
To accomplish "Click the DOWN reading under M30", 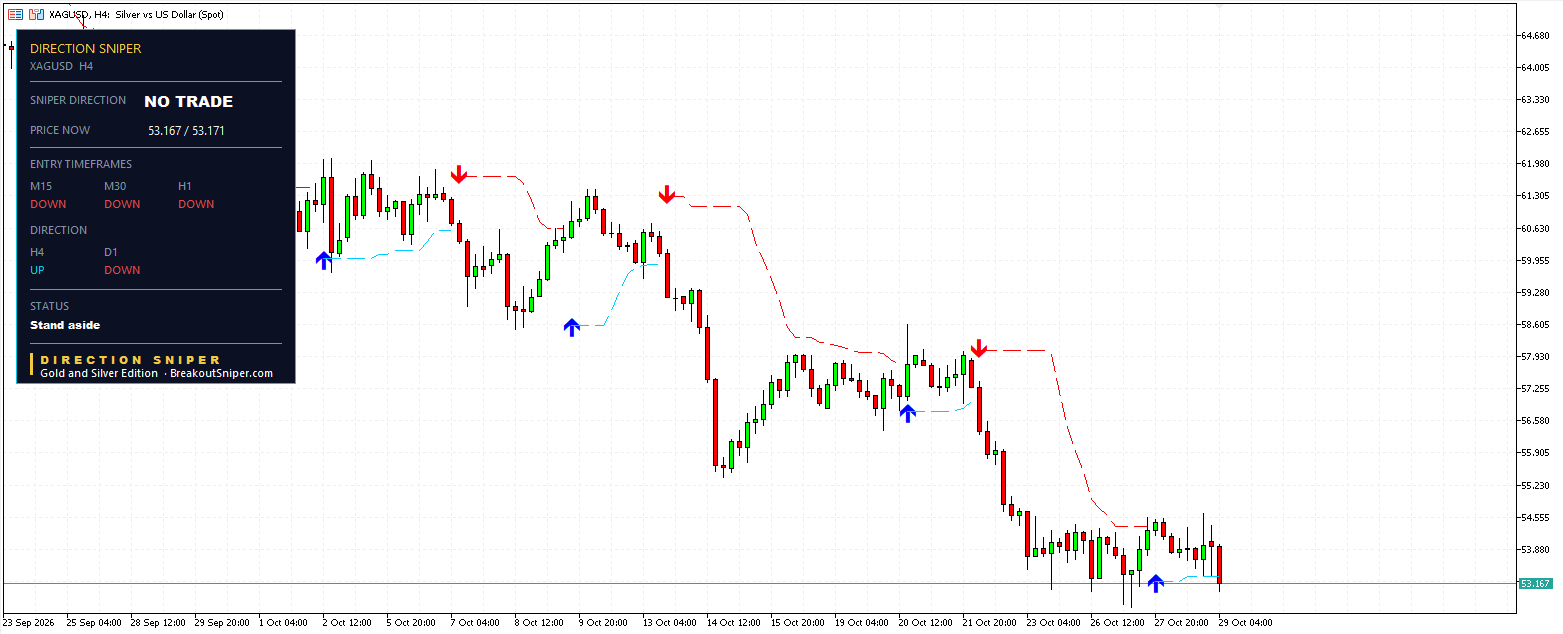I will pyautogui.click(x=122, y=204).
